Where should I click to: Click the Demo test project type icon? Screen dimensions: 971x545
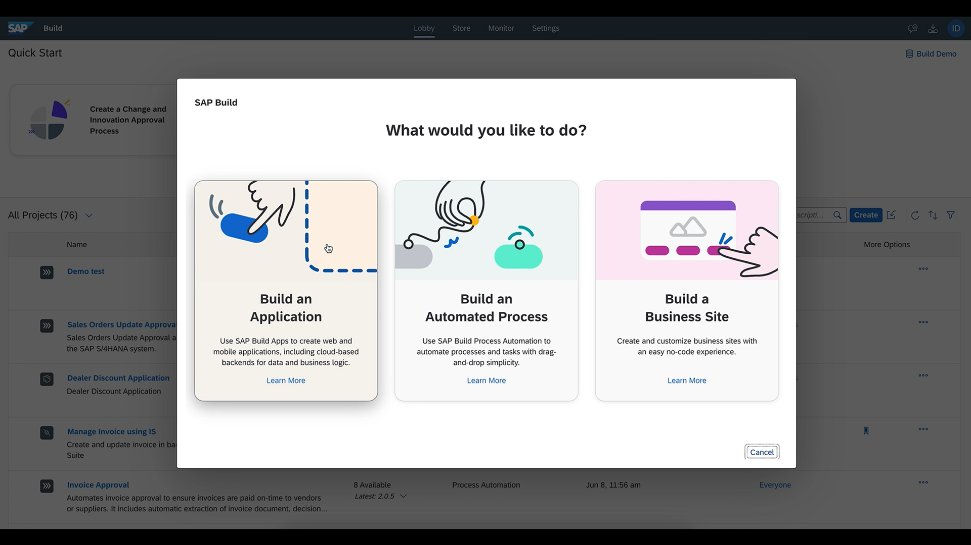[x=46, y=272]
